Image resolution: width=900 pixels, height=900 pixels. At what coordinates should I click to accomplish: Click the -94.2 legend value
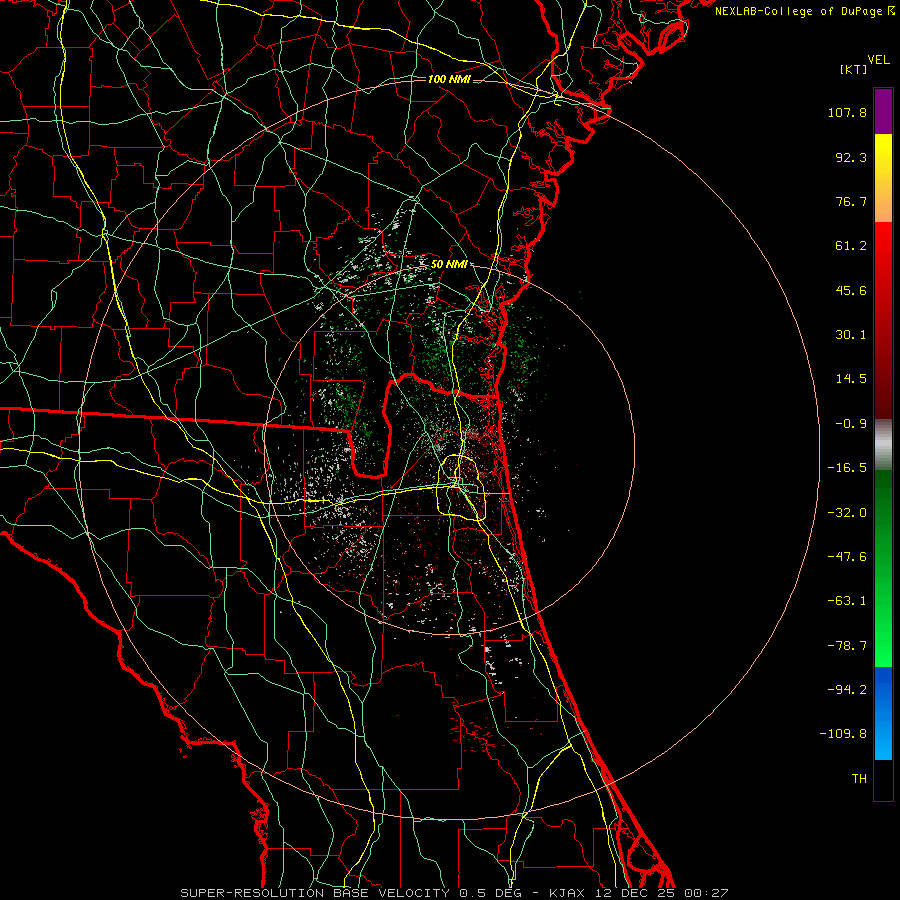pyautogui.click(x=847, y=690)
